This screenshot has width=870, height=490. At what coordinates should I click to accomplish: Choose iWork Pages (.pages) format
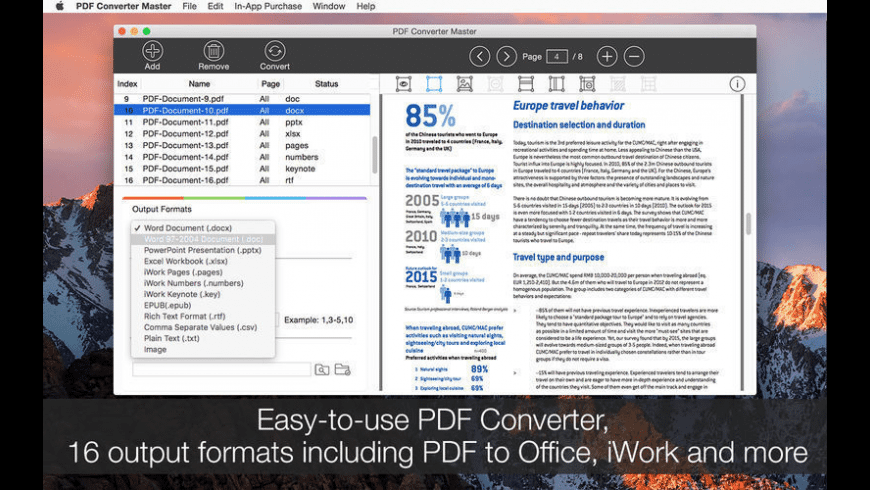203,272
